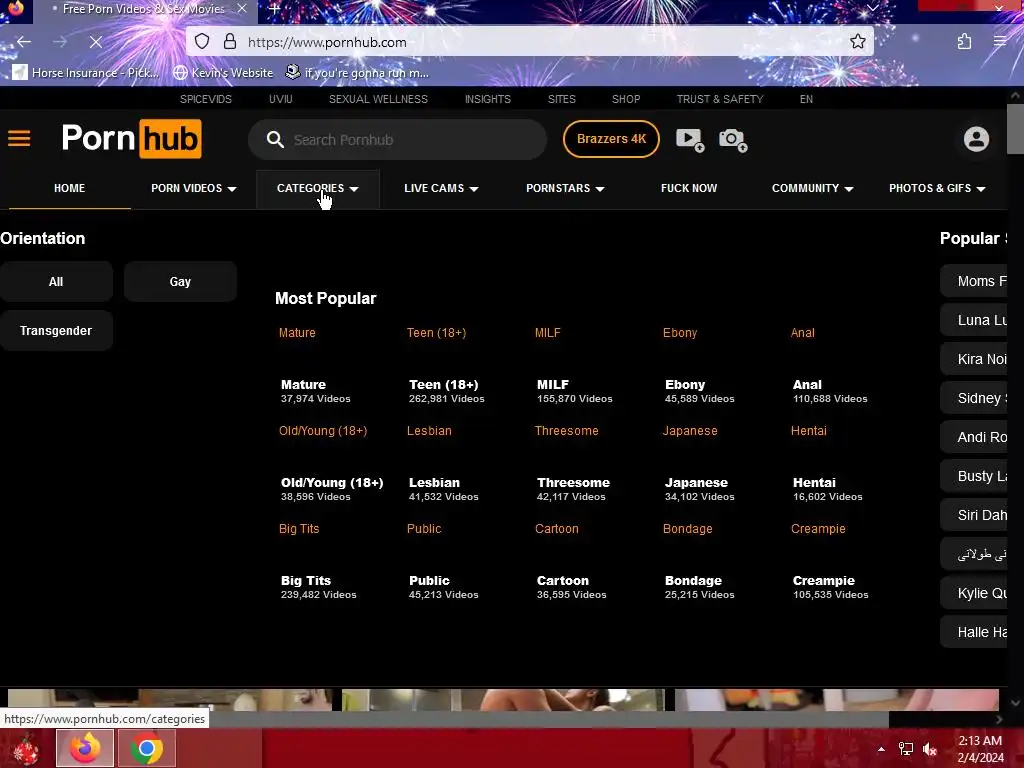Click the "Ebony 45,589 Videos" label
This screenshot has height=768, width=1024.
[x=699, y=391]
